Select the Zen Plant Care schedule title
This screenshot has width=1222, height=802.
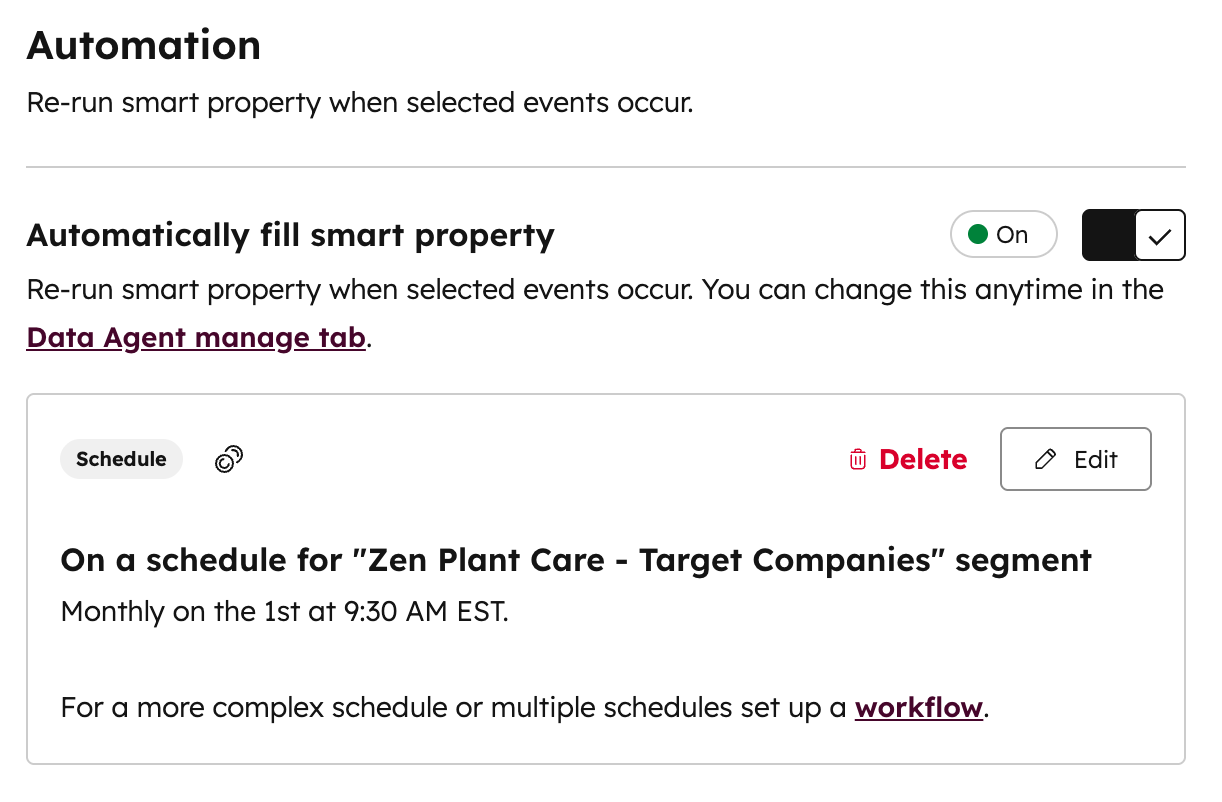click(576, 560)
